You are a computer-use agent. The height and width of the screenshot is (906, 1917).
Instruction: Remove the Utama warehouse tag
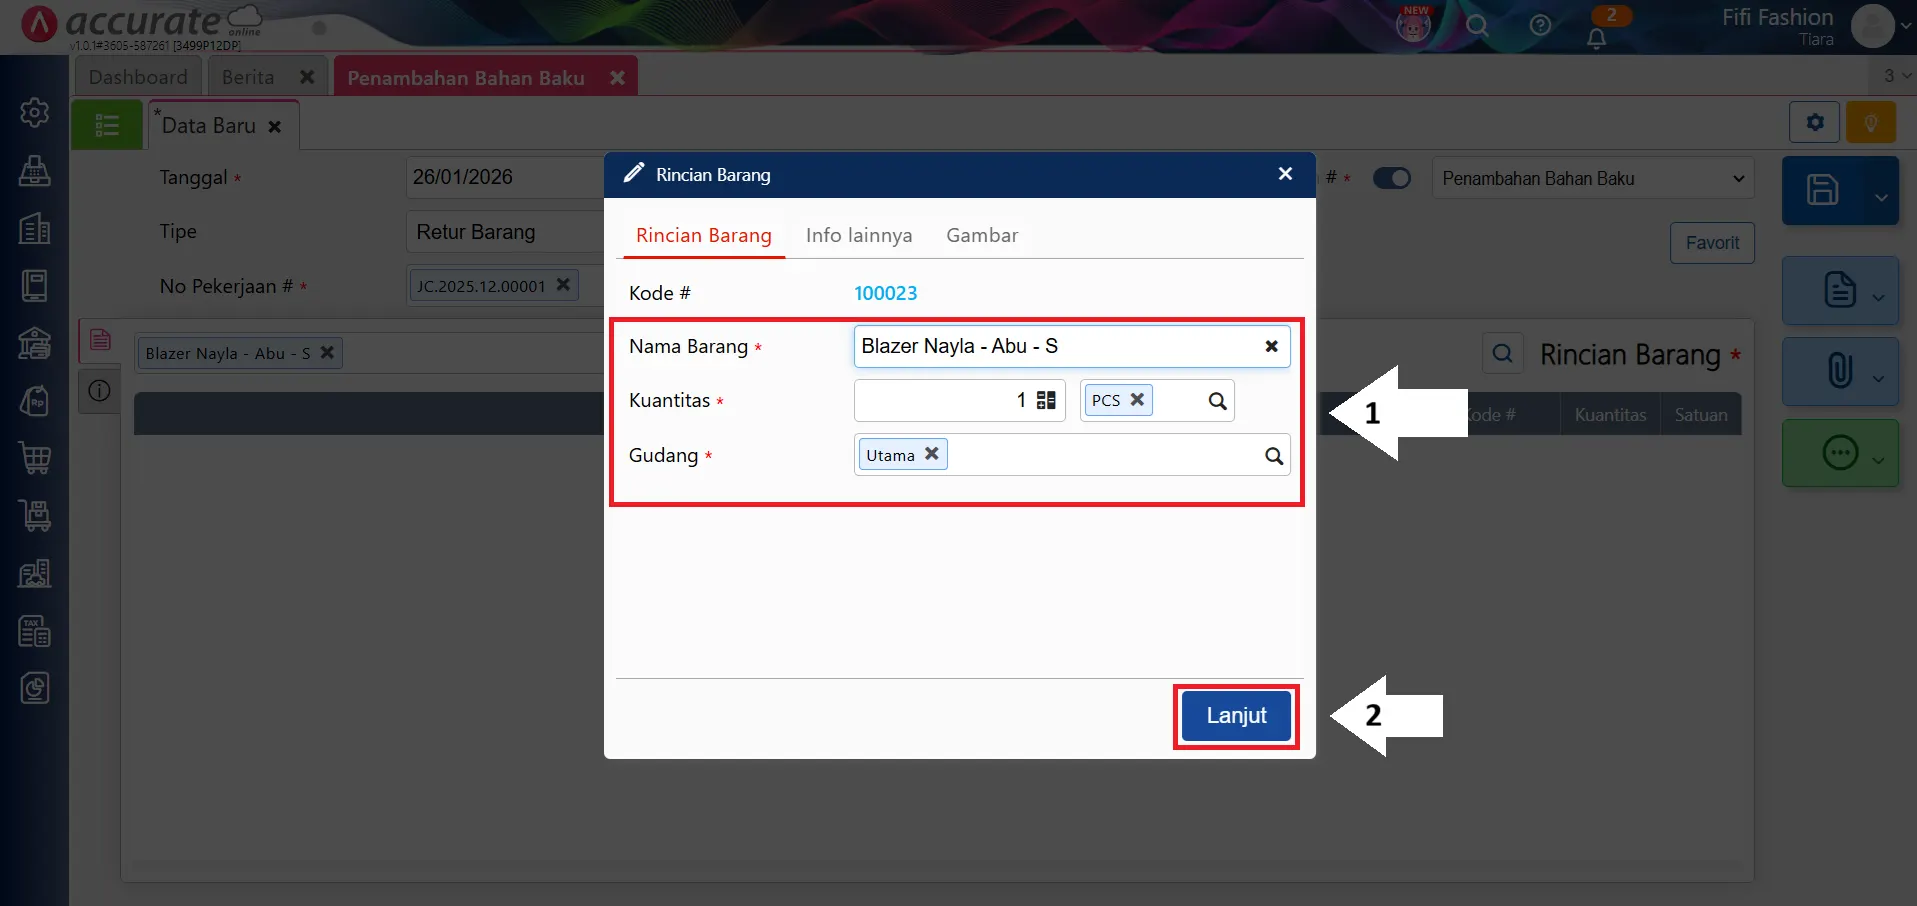tap(931, 454)
